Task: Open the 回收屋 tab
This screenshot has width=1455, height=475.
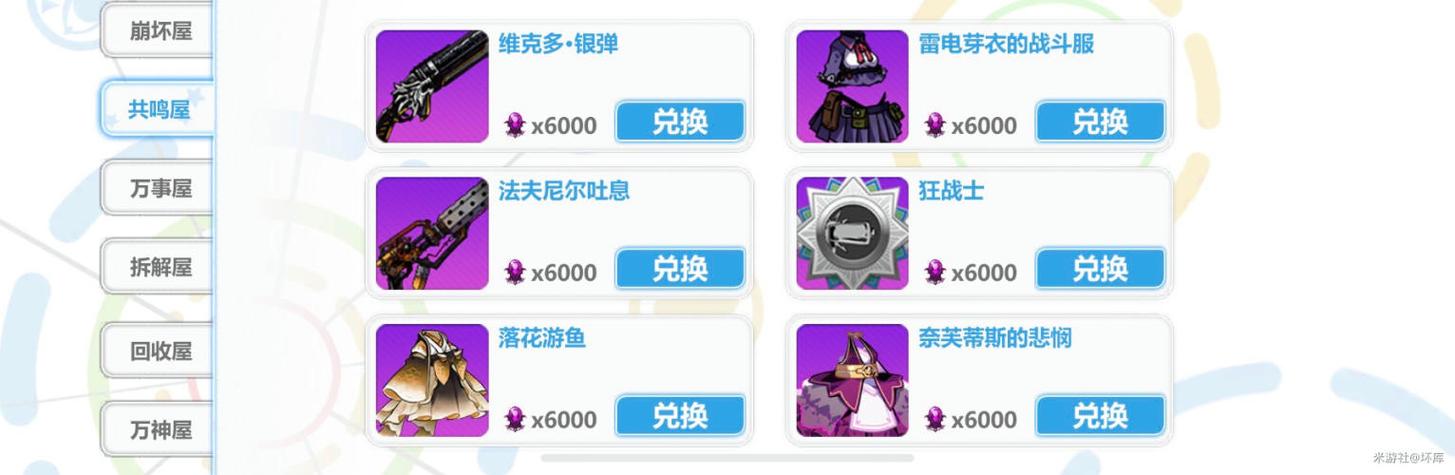Action: pos(160,351)
